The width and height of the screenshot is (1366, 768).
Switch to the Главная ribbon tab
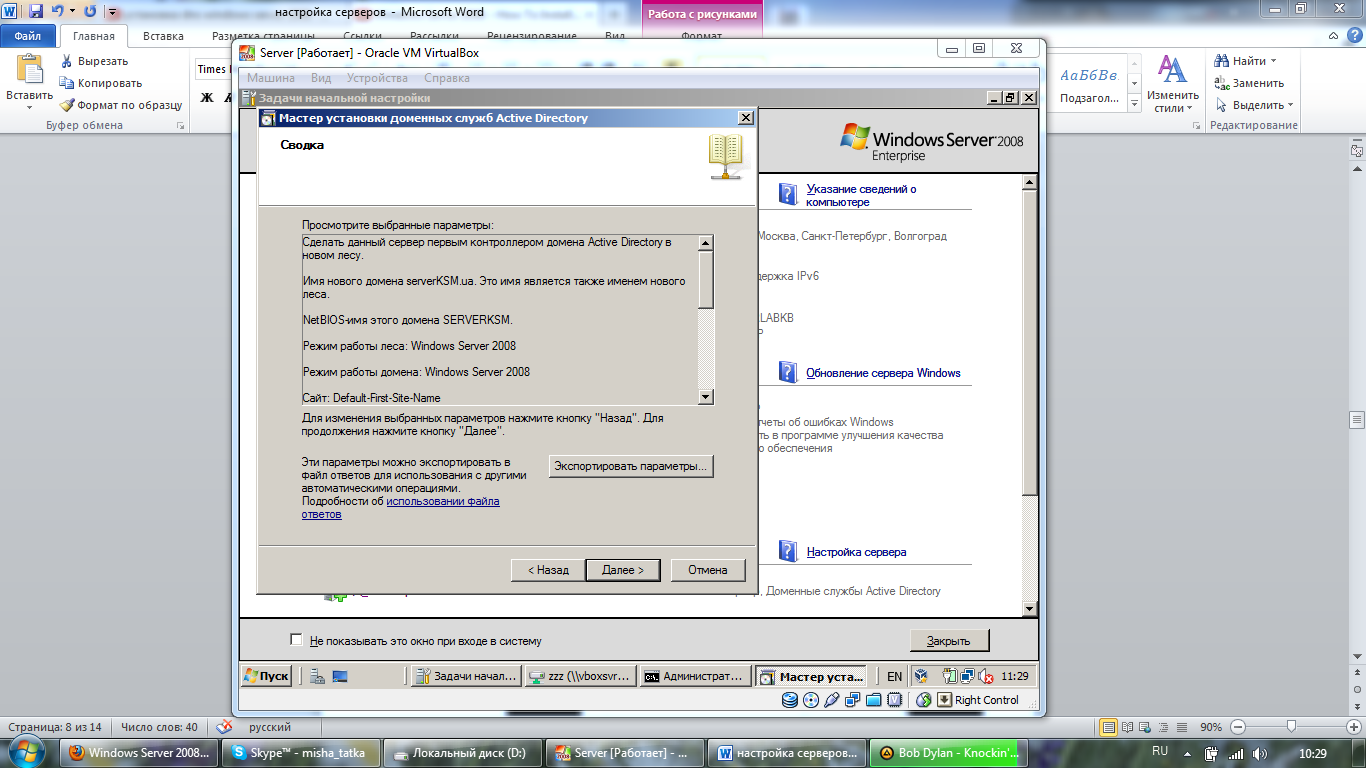(x=94, y=36)
